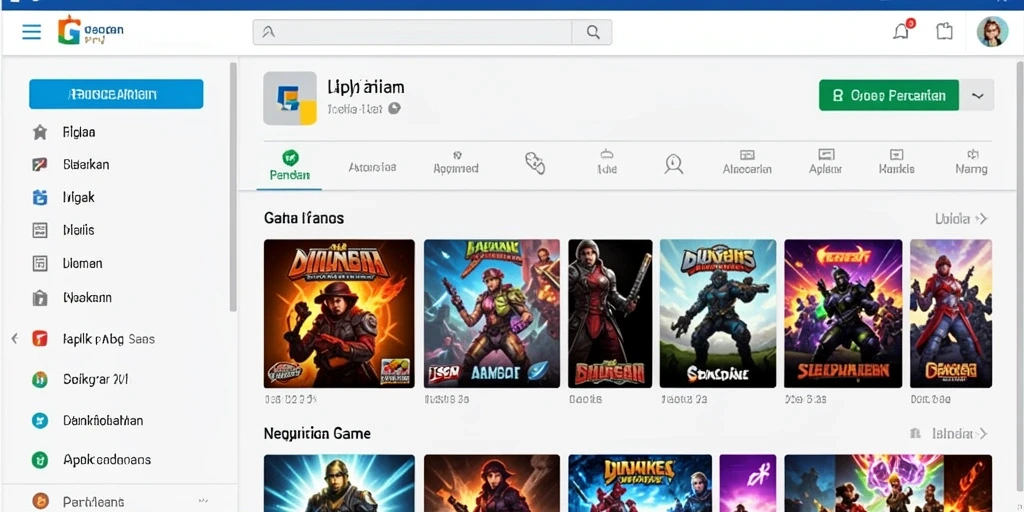Open the AAMBOR game cover
The width and height of the screenshot is (1024, 512).
click(492, 313)
